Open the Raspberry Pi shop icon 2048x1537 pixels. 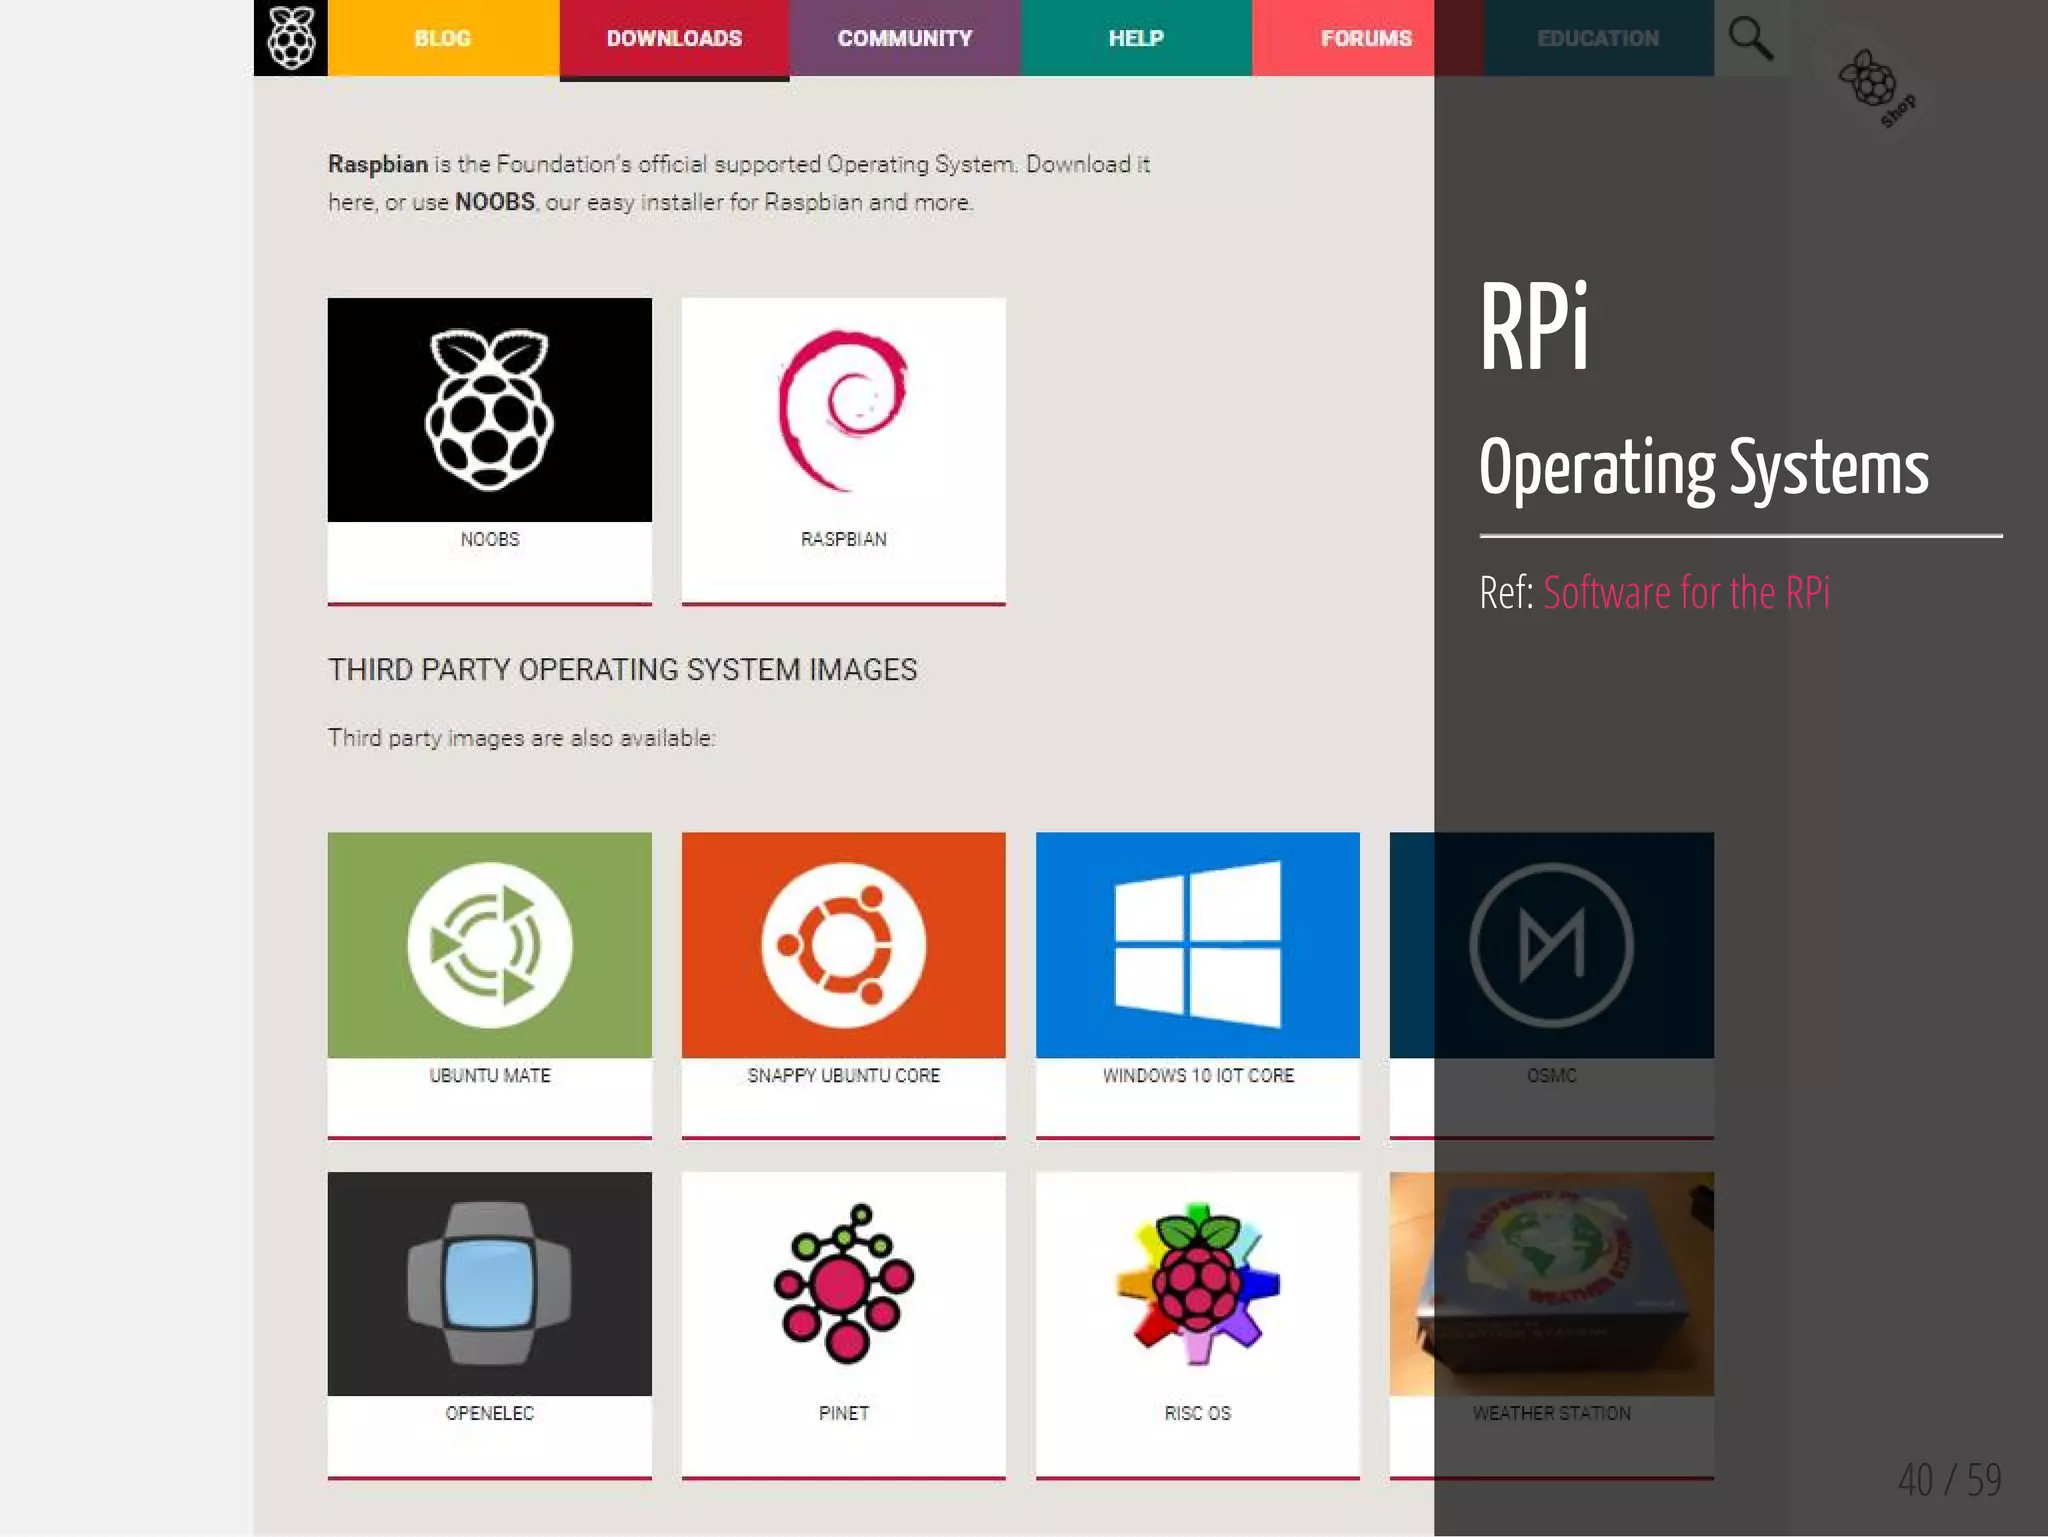pyautogui.click(x=1877, y=88)
